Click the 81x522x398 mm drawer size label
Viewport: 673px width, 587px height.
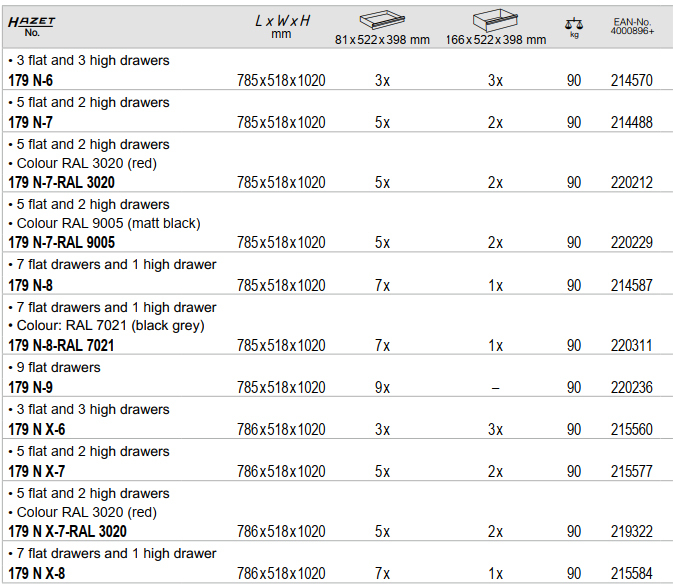point(382,40)
